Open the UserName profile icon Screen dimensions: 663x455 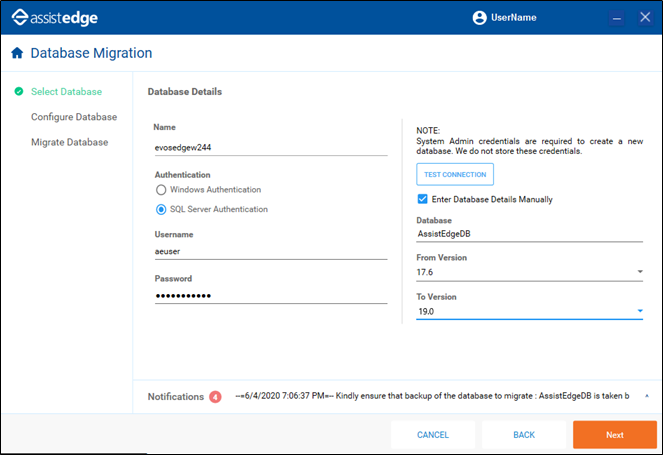tap(479, 17)
